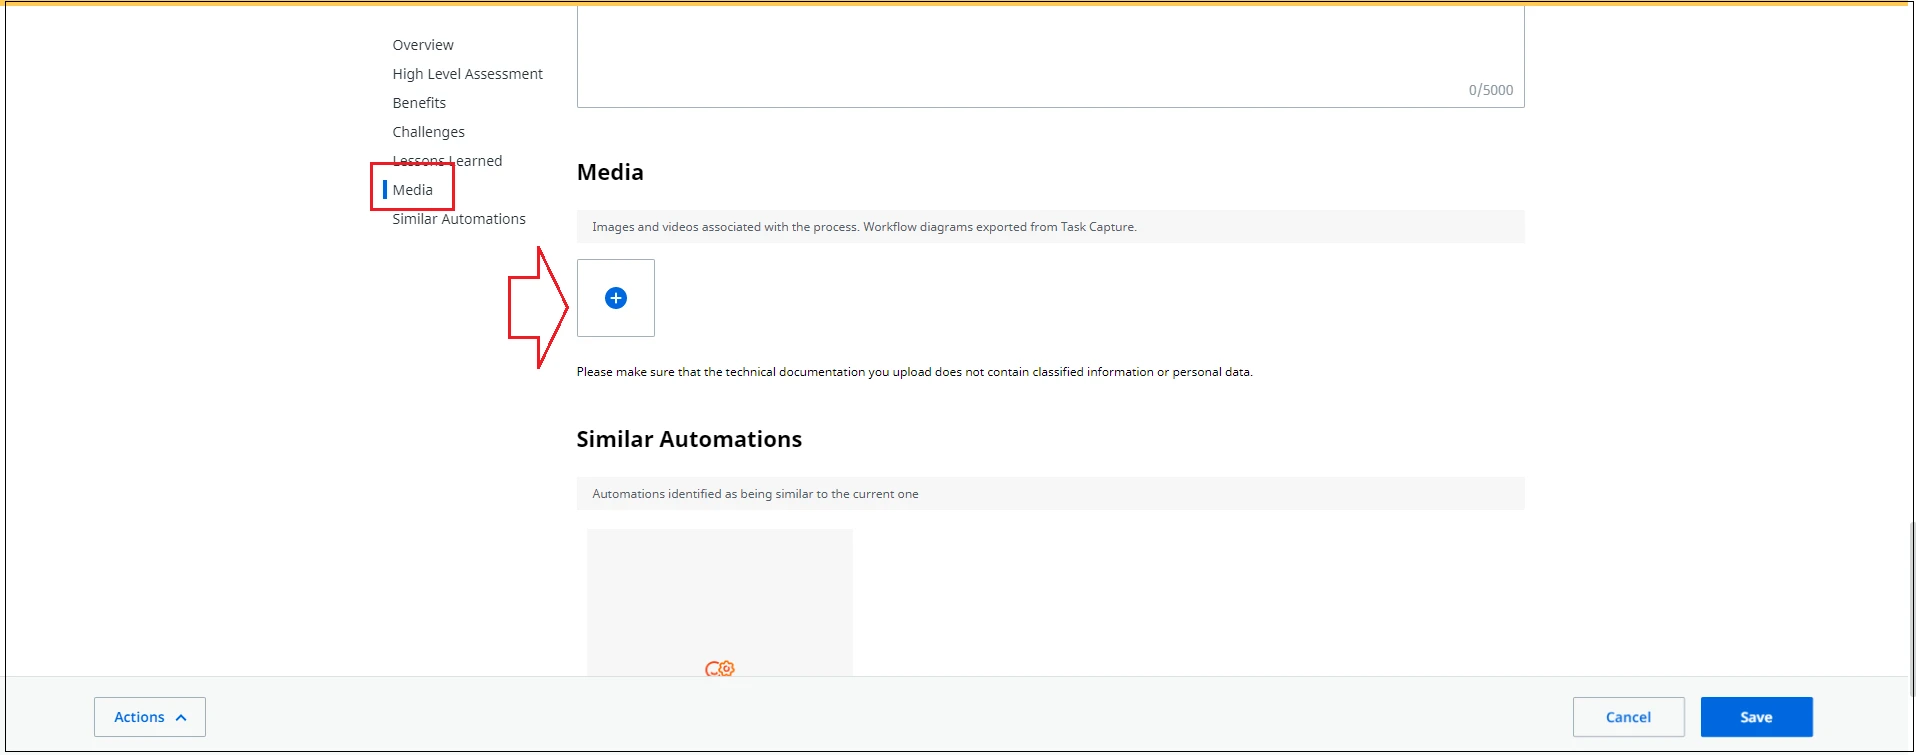The width and height of the screenshot is (1916, 755).
Task: Go to High Level Assessment section
Action: click(x=467, y=74)
